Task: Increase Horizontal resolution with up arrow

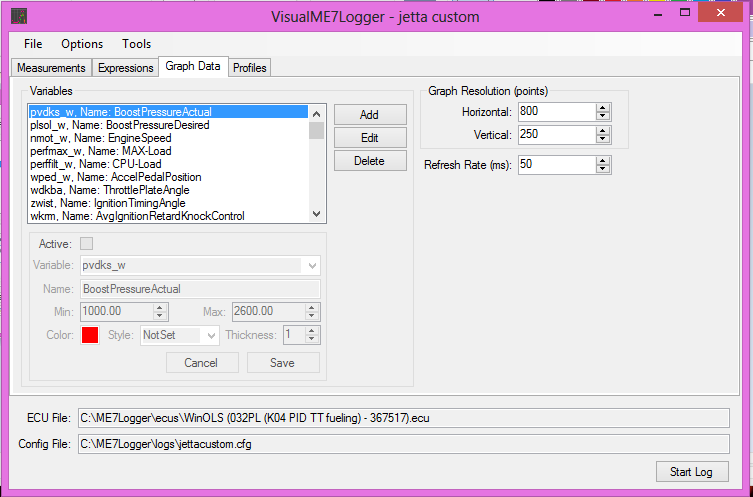Action: 603,108
